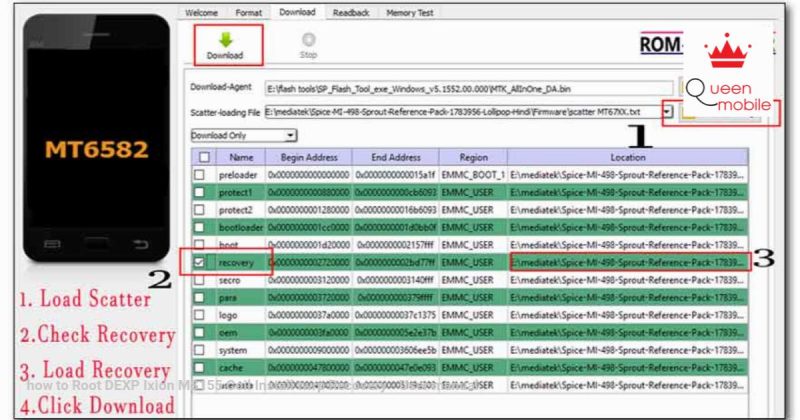Image resolution: width=800 pixels, height=420 pixels.
Task: Click the recovery row Location path
Action: tap(628, 262)
